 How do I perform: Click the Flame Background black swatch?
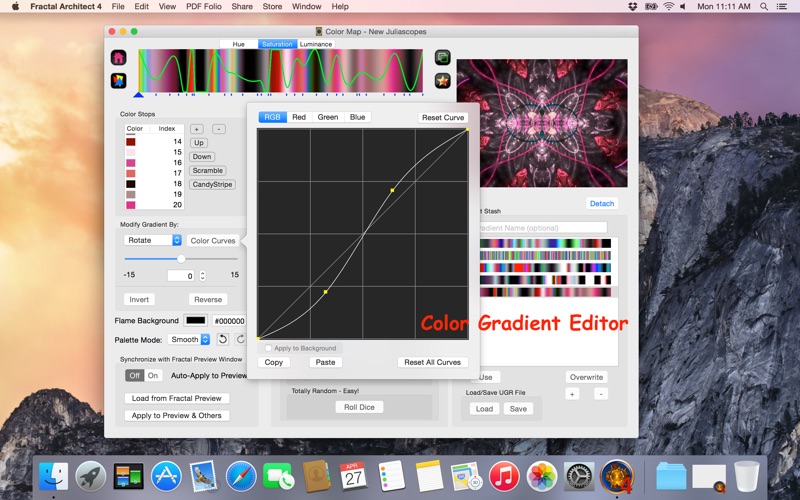tap(195, 320)
